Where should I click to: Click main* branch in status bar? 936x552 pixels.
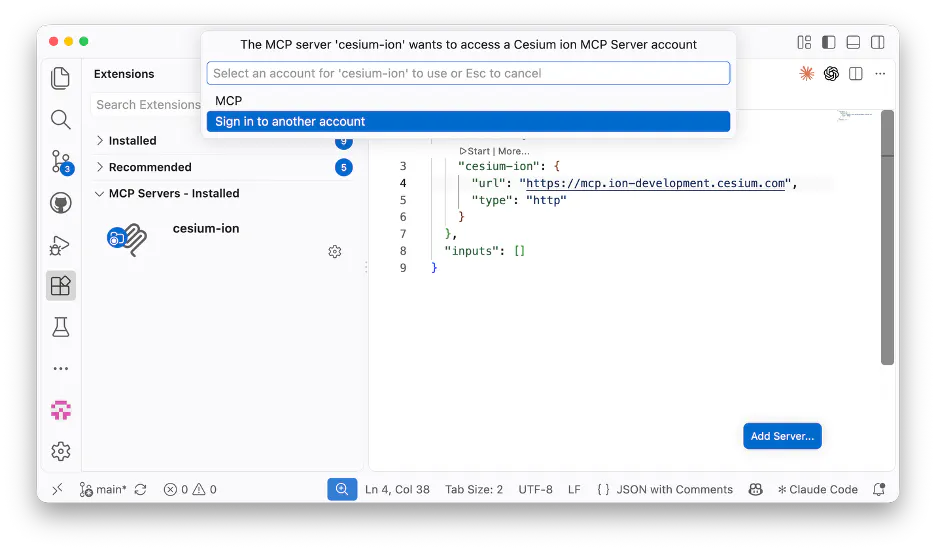pyautogui.click(x=103, y=489)
